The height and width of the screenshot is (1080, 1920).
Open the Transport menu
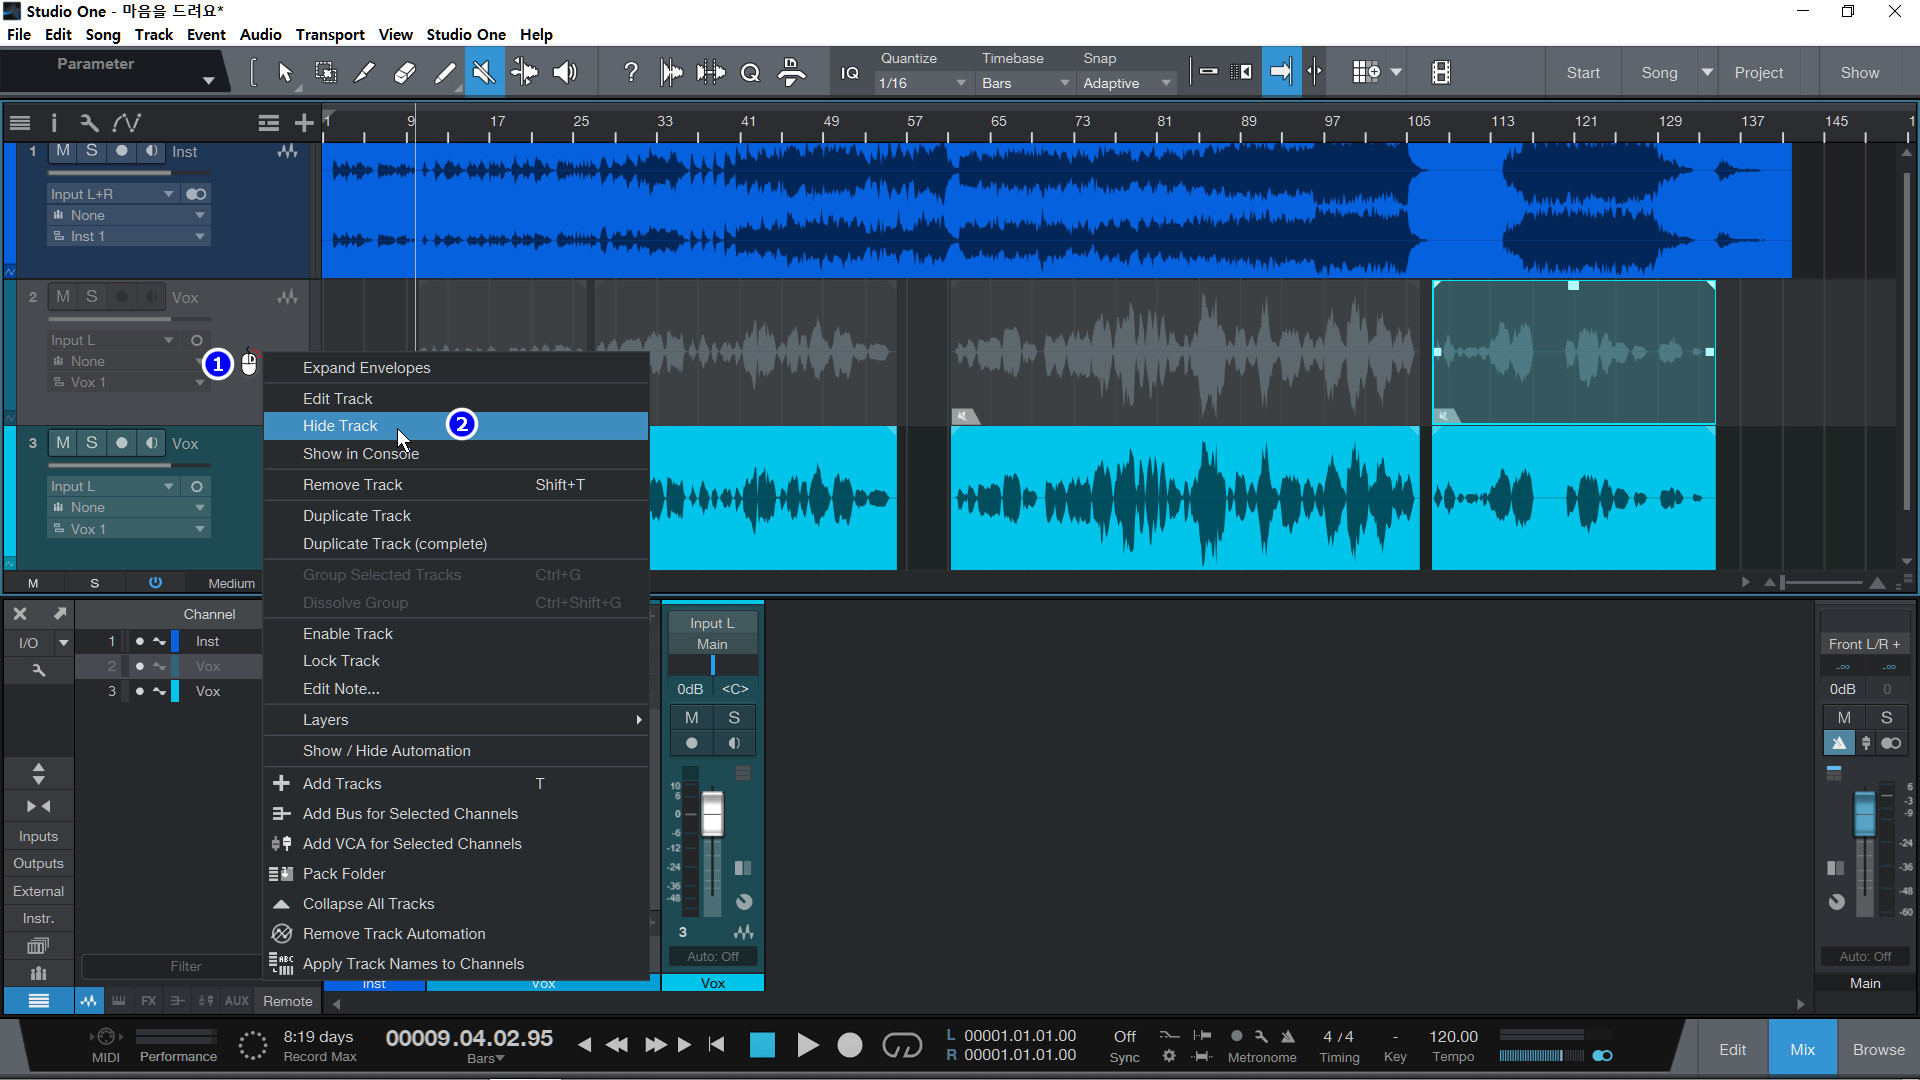click(x=329, y=34)
